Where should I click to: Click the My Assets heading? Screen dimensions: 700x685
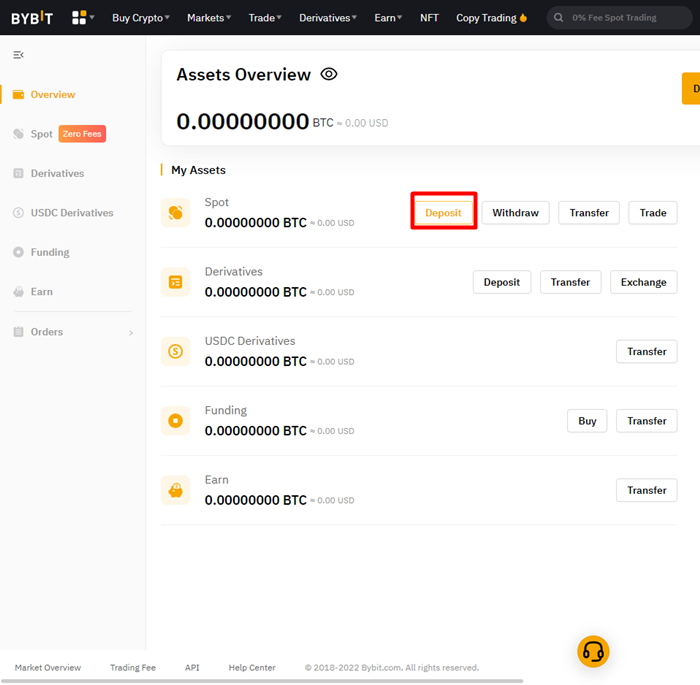tap(198, 170)
